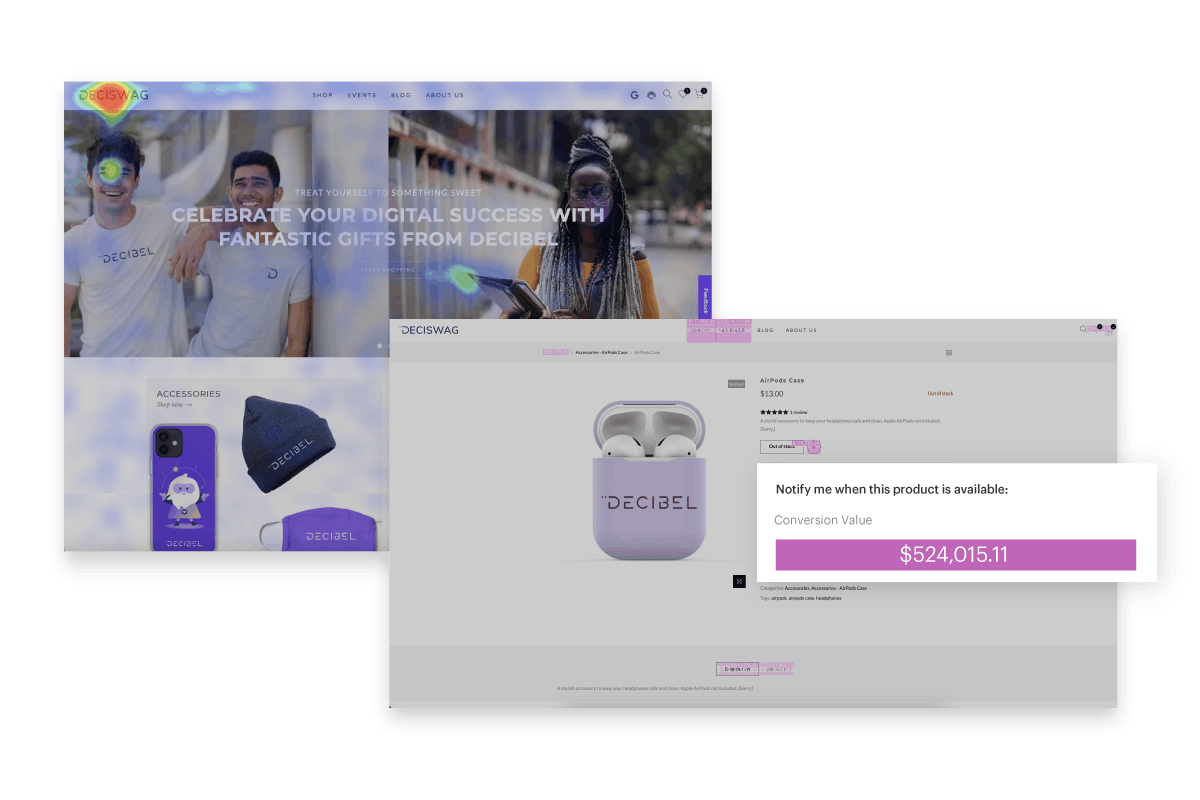Open the ABOUT US menu on the homepage
This screenshot has width=1200, height=800.
pos(445,95)
